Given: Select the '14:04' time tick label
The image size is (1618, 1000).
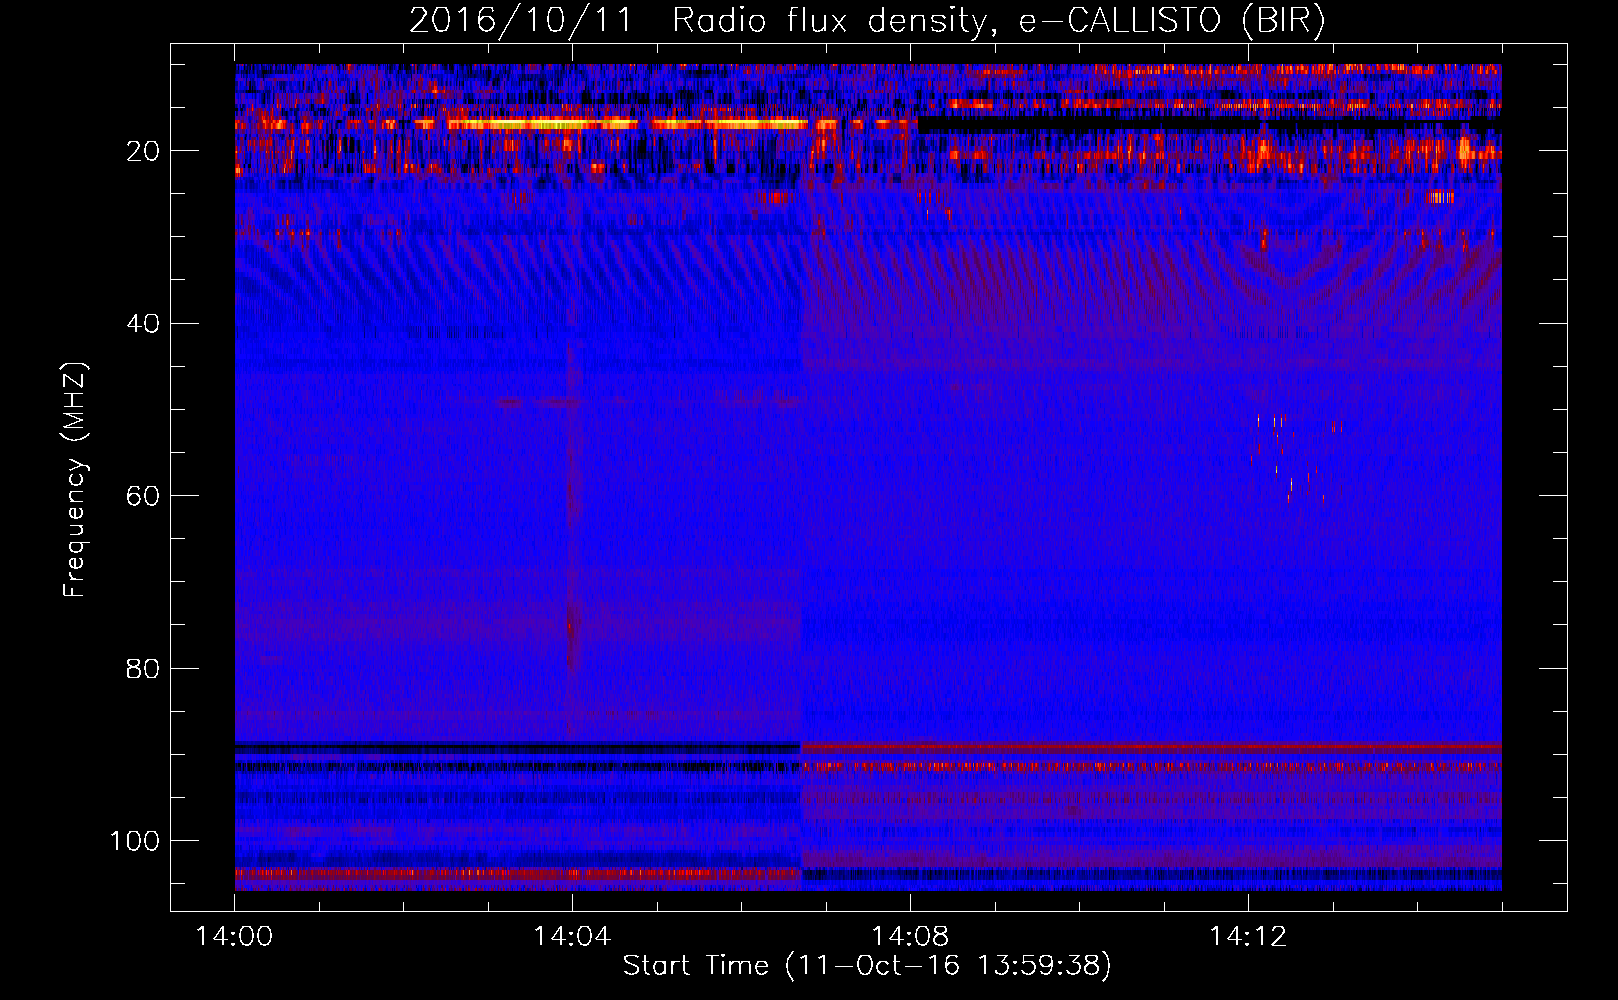Looking at the screenshot, I should coord(572,937).
